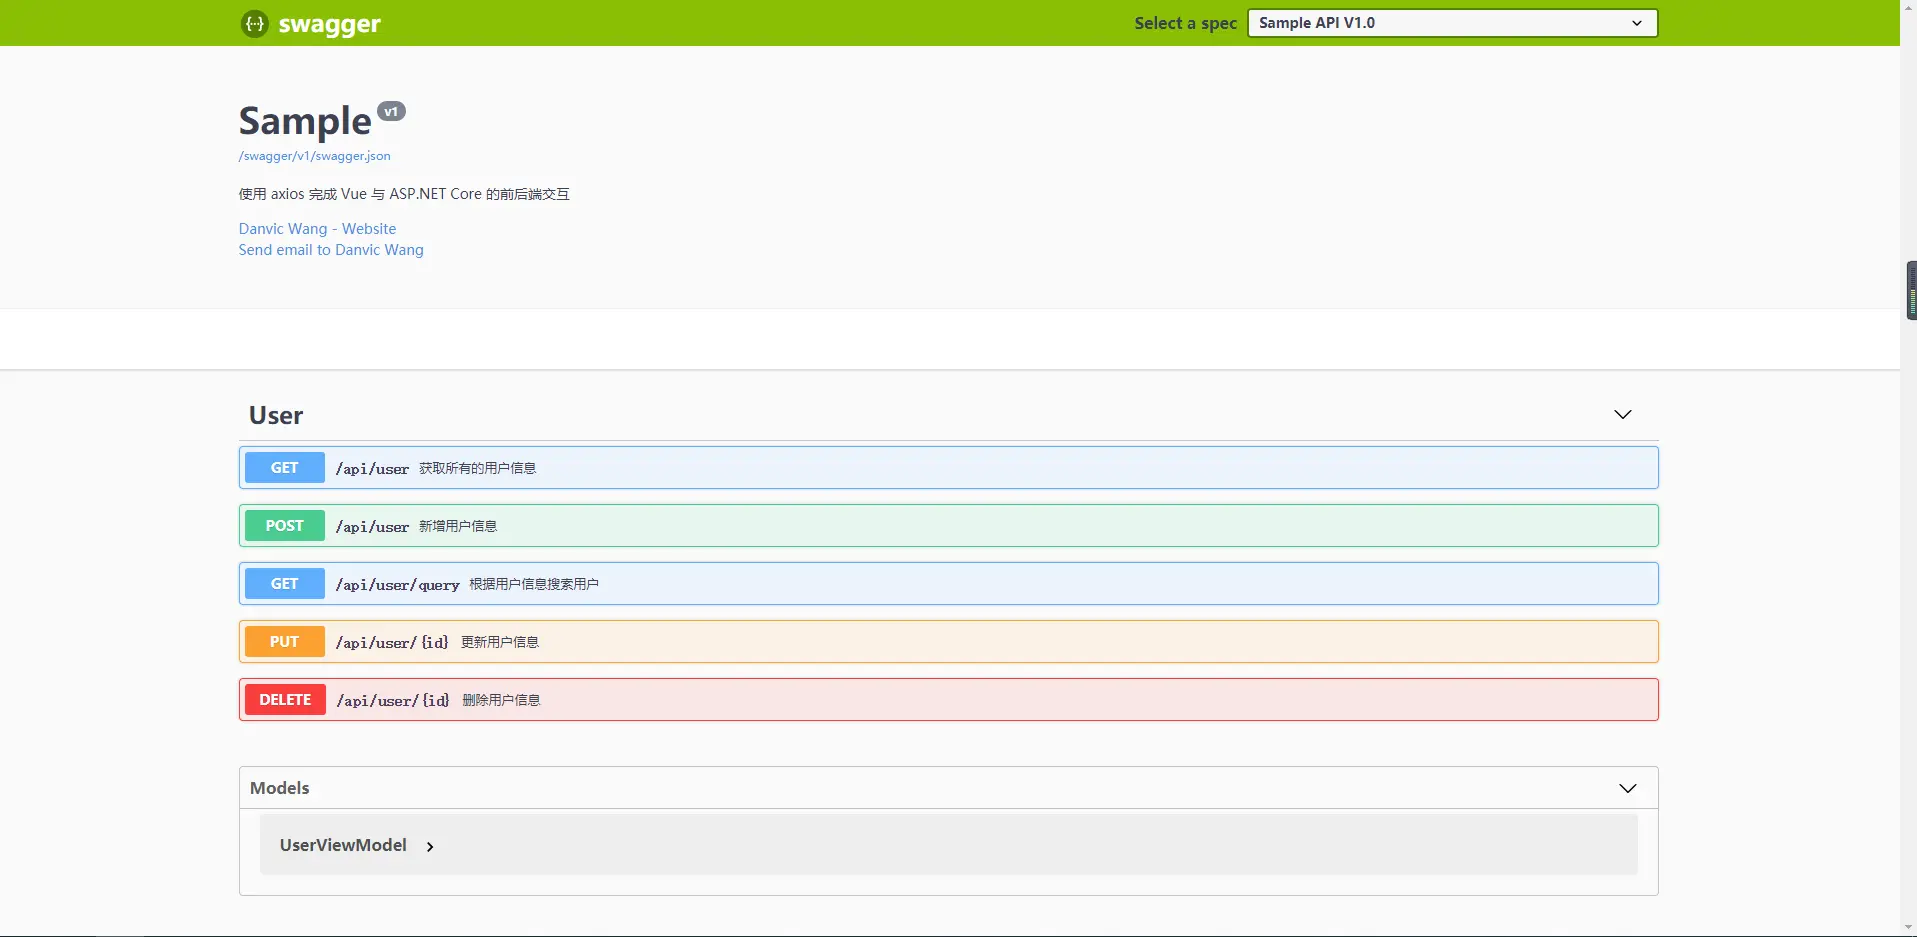The height and width of the screenshot is (937, 1917).
Task: Click the Models section title
Action: (279, 788)
